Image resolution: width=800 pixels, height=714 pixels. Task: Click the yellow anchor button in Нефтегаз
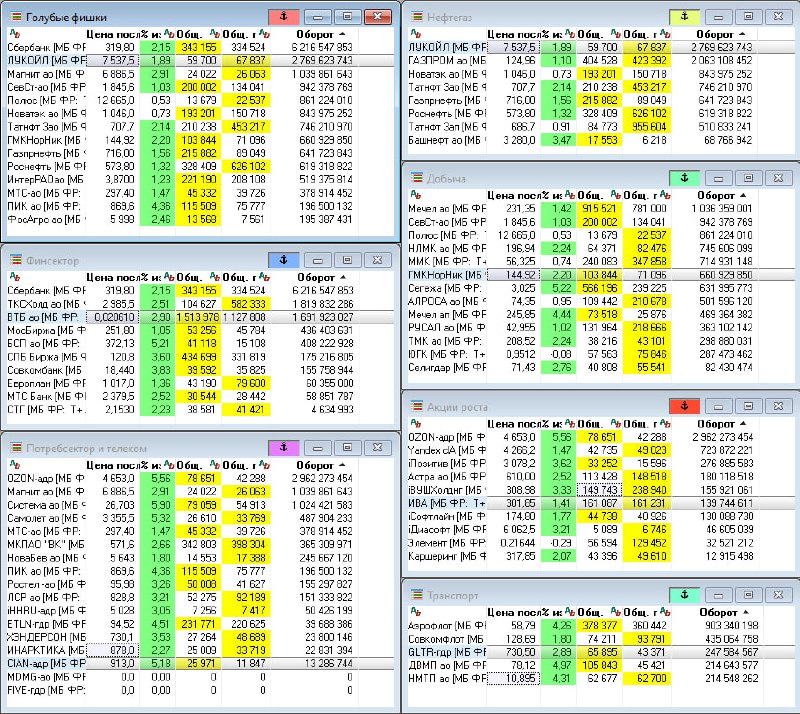coord(685,17)
